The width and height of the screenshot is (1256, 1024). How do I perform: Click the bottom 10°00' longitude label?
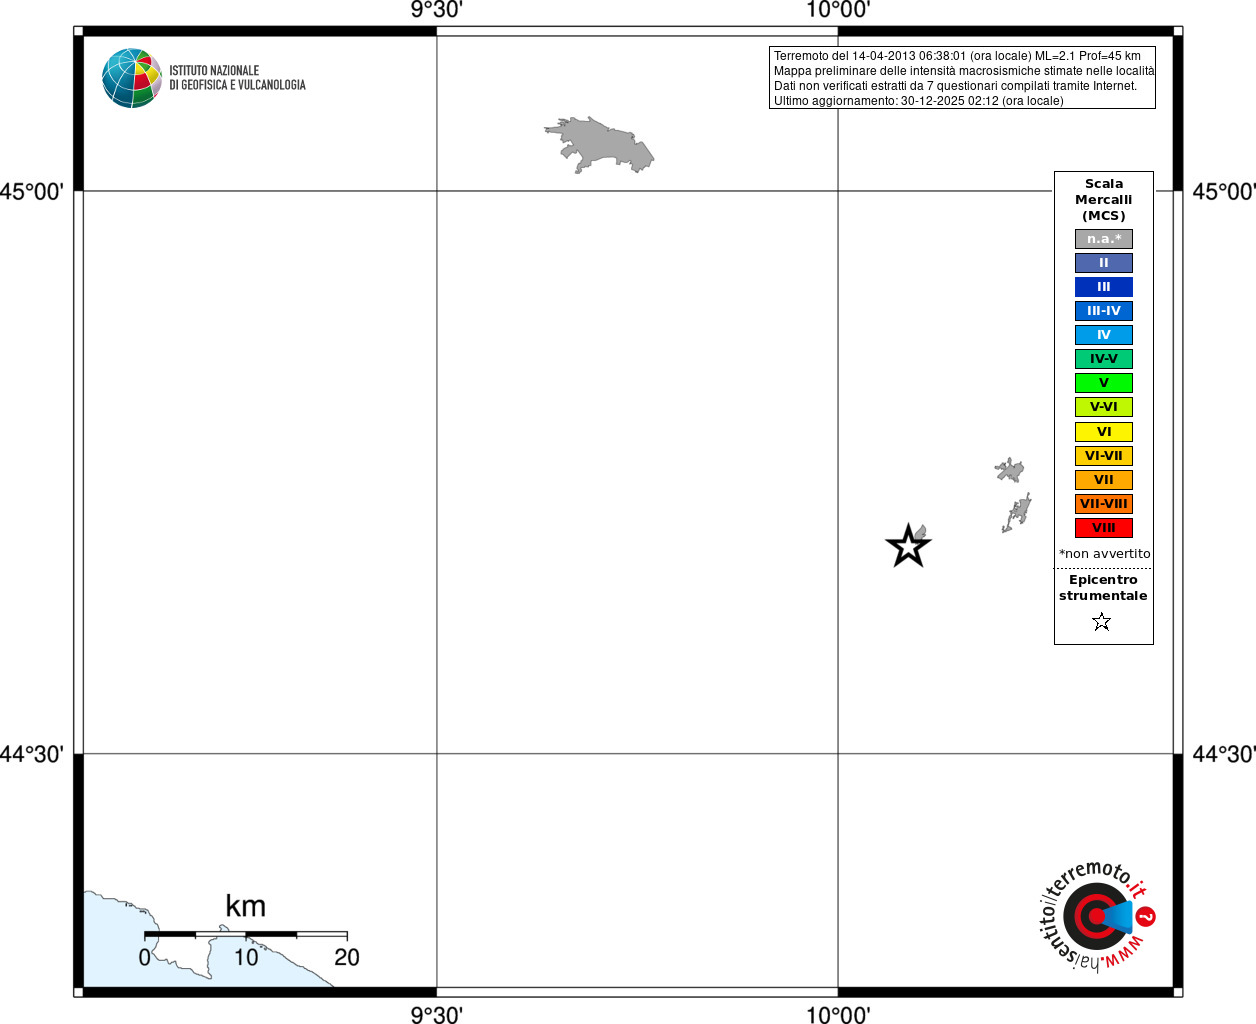coord(838,1014)
